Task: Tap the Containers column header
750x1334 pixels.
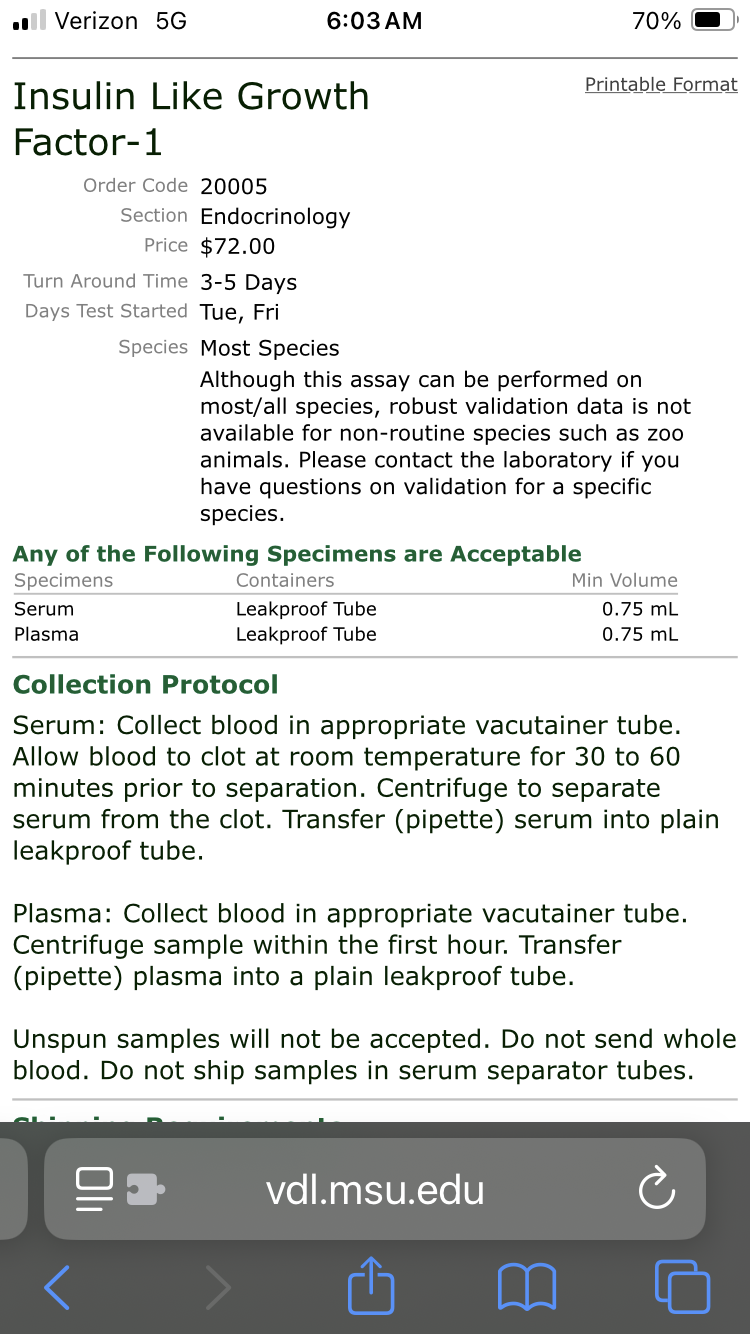Action: click(x=285, y=580)
